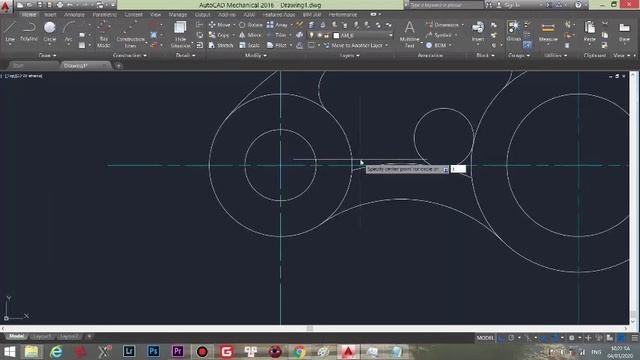Viewport: 640px width, 360px height.
Task: Open the AutoCAD application menu logo button
Action: coord(6,7)
